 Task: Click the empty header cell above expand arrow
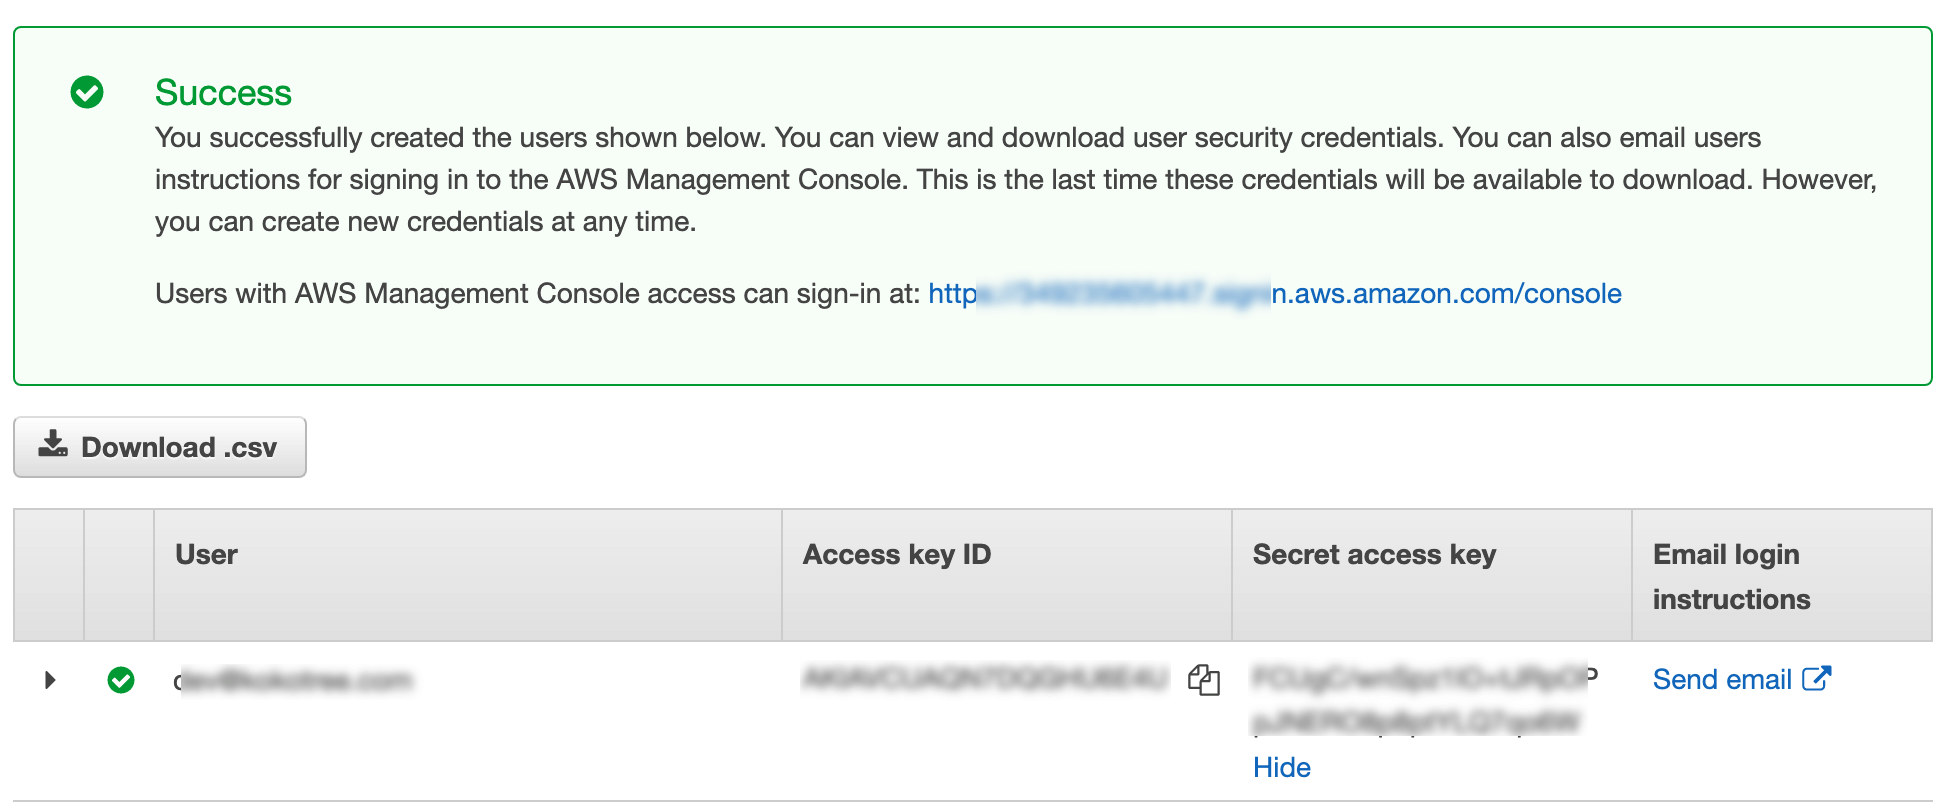[x=49, y=575]
